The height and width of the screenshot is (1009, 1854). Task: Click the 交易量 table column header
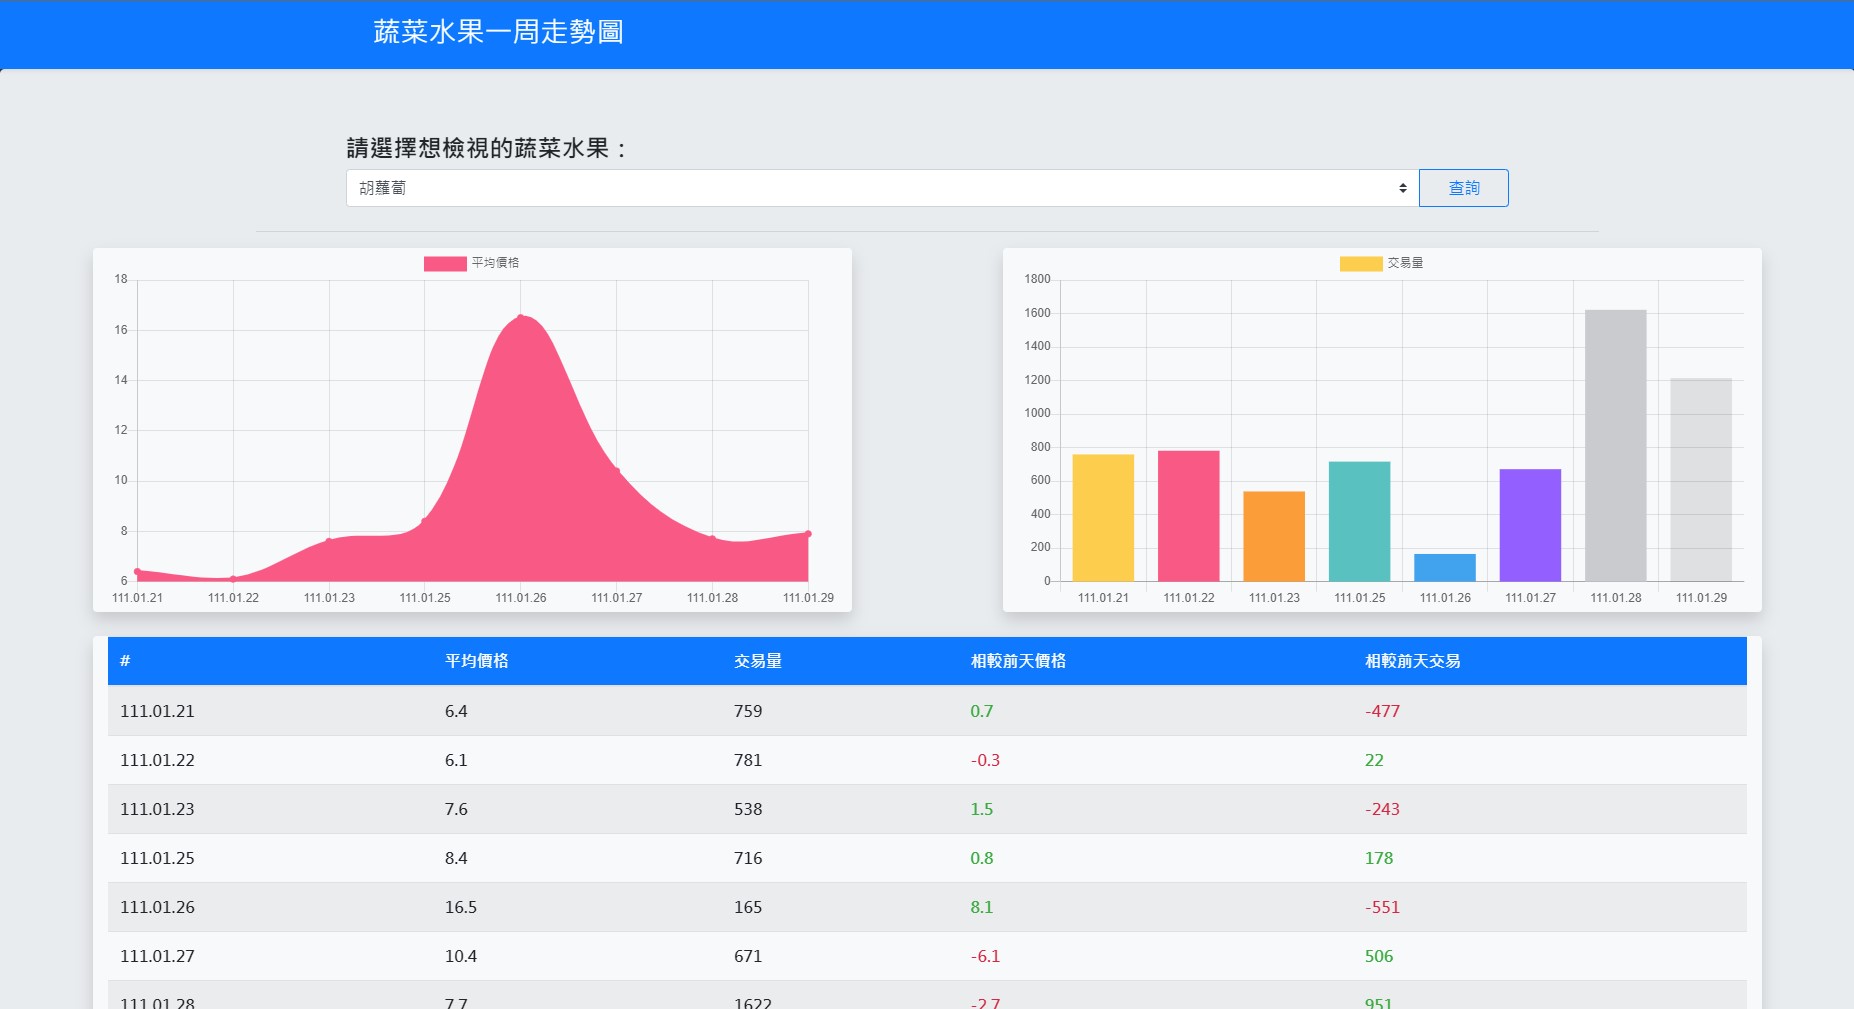[758, 661]
